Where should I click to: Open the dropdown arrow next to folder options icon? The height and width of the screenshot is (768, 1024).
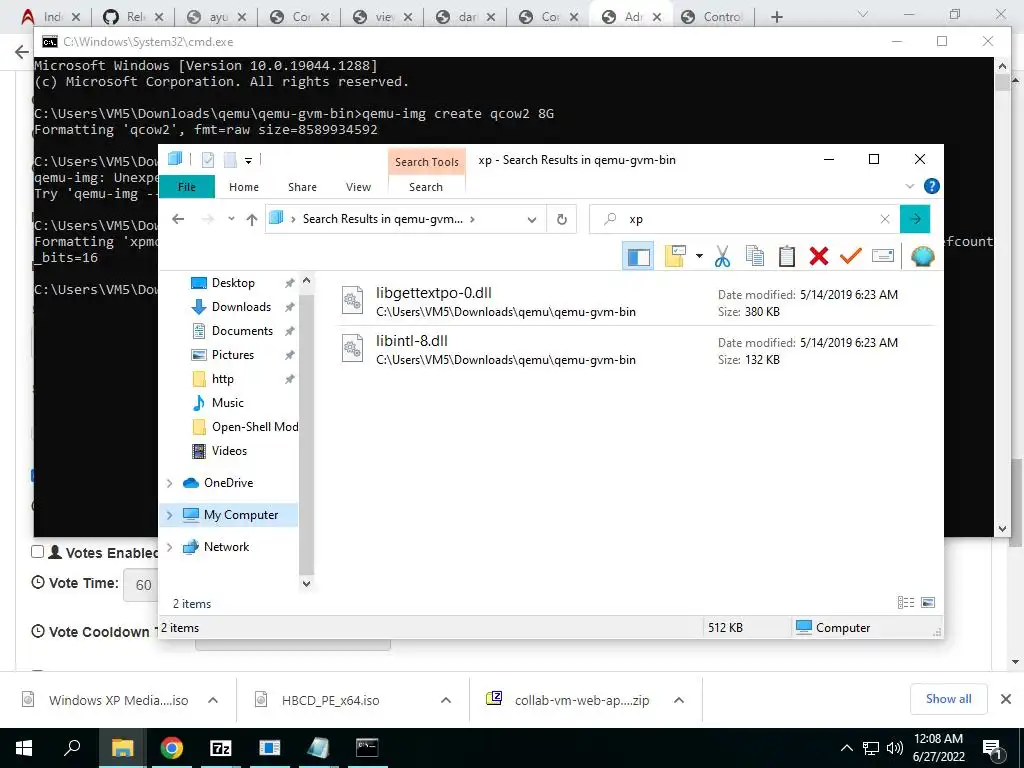click(x=699, y=256)
